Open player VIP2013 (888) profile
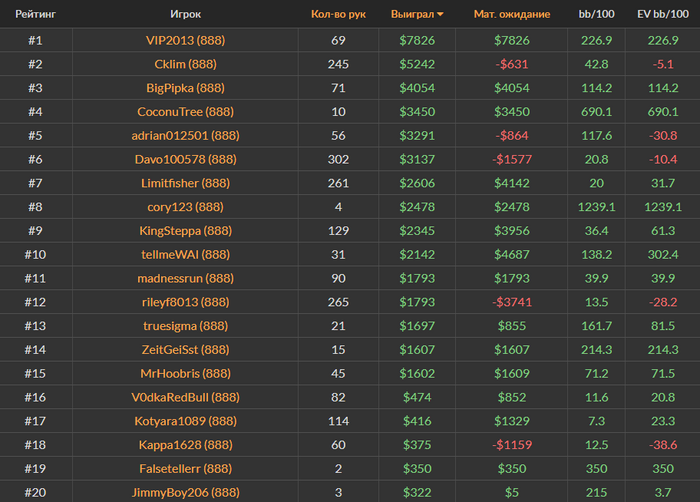The width and height of the screenshot is (700, 502). click(185, 40)
